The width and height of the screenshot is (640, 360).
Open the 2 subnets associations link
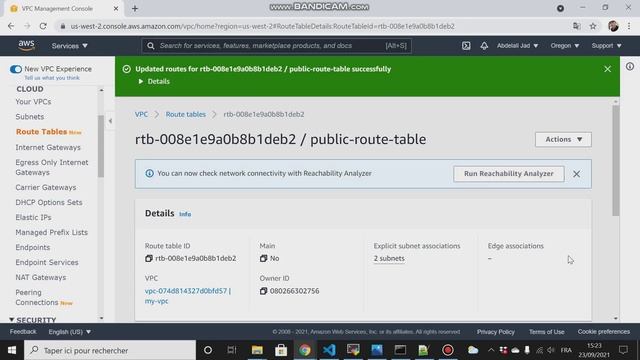389,258
